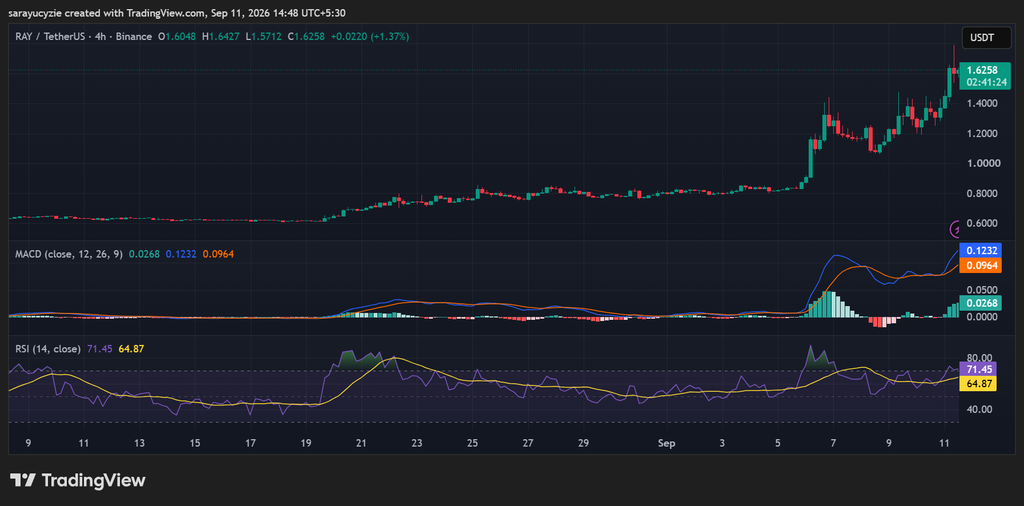Click the yellow 64.87 RSI average label
This screenshot has width=1024, height=506.
point(978,384)
